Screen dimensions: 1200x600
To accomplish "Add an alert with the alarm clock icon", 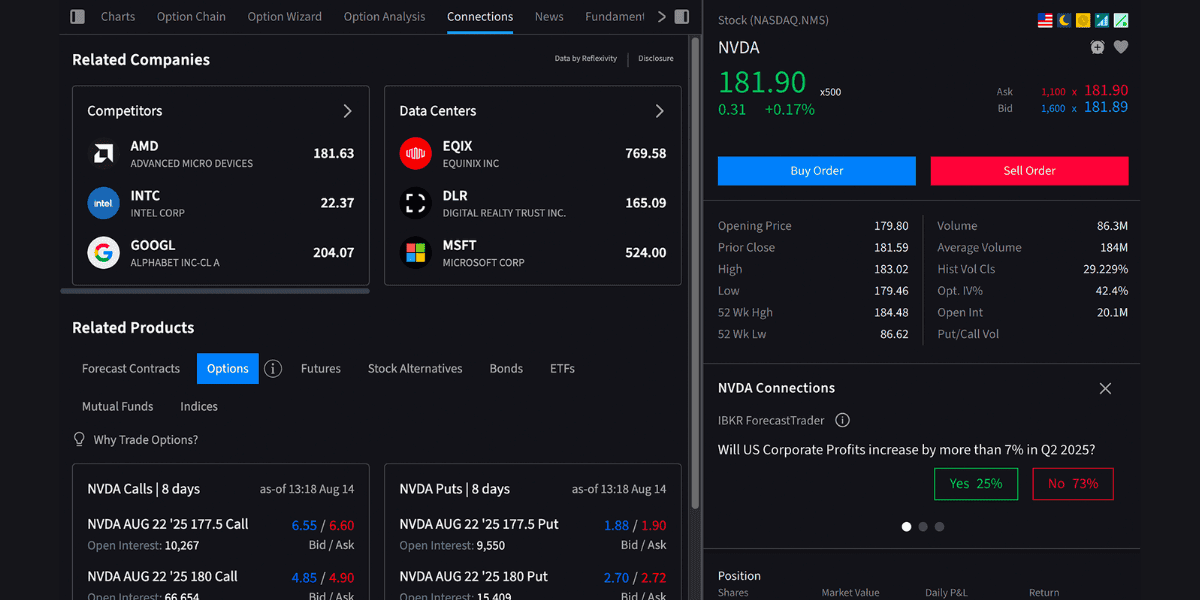I will [1097, 47].
